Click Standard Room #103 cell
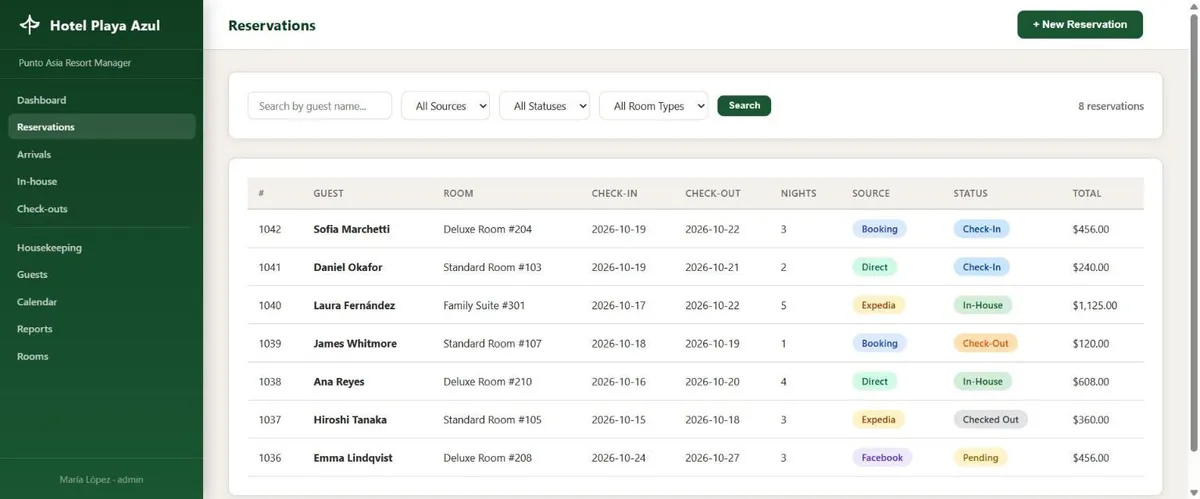This screenshot has width=1200, height=499. tap(492, 267)
